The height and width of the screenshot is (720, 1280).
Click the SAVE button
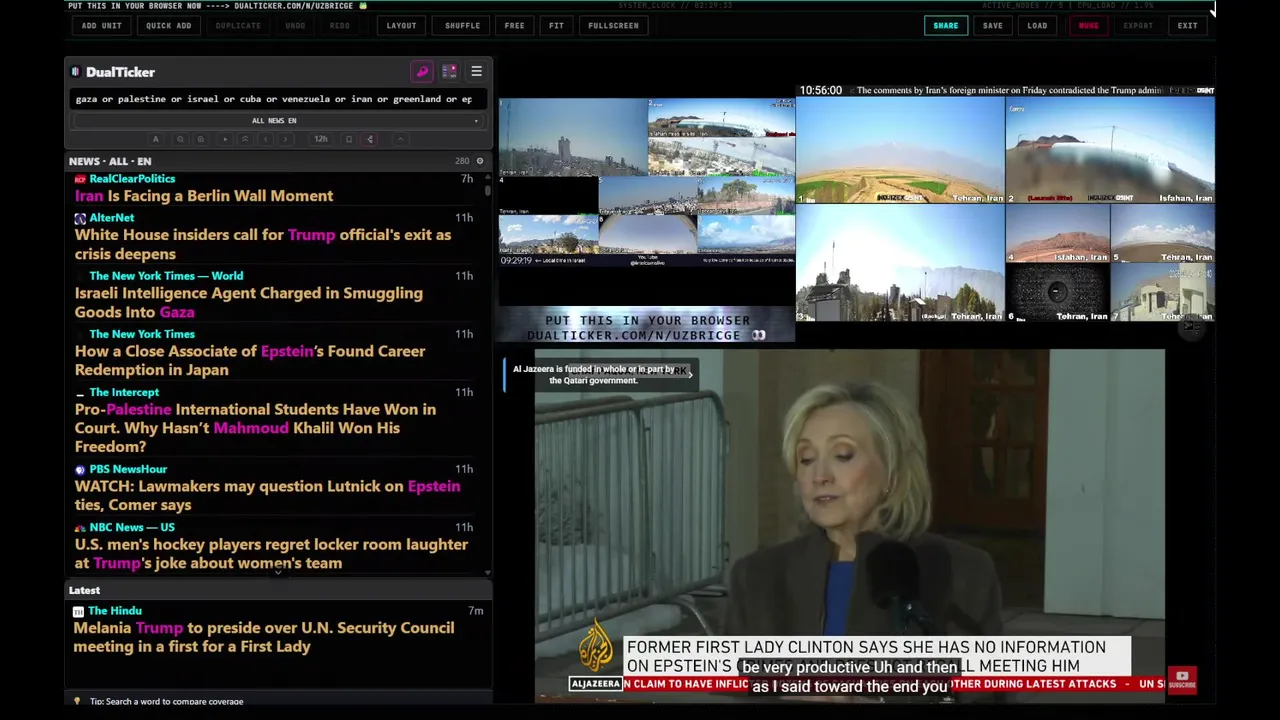[x=992, y=26]
